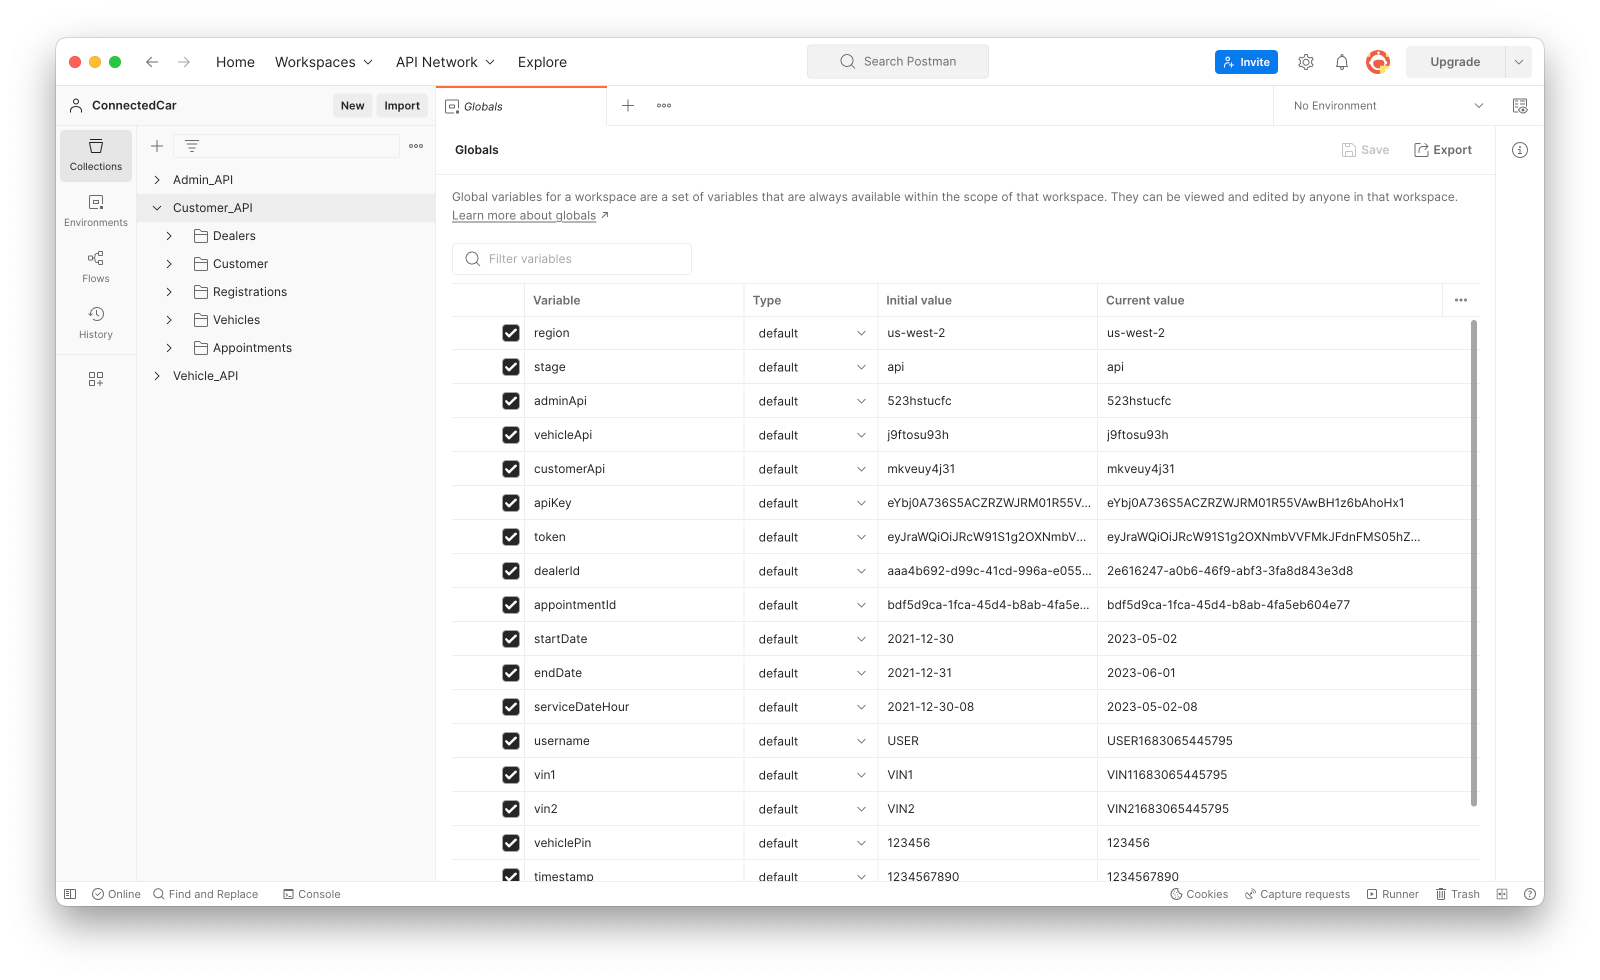
Task: Open Capture requests
Action: coord(1297,894)
